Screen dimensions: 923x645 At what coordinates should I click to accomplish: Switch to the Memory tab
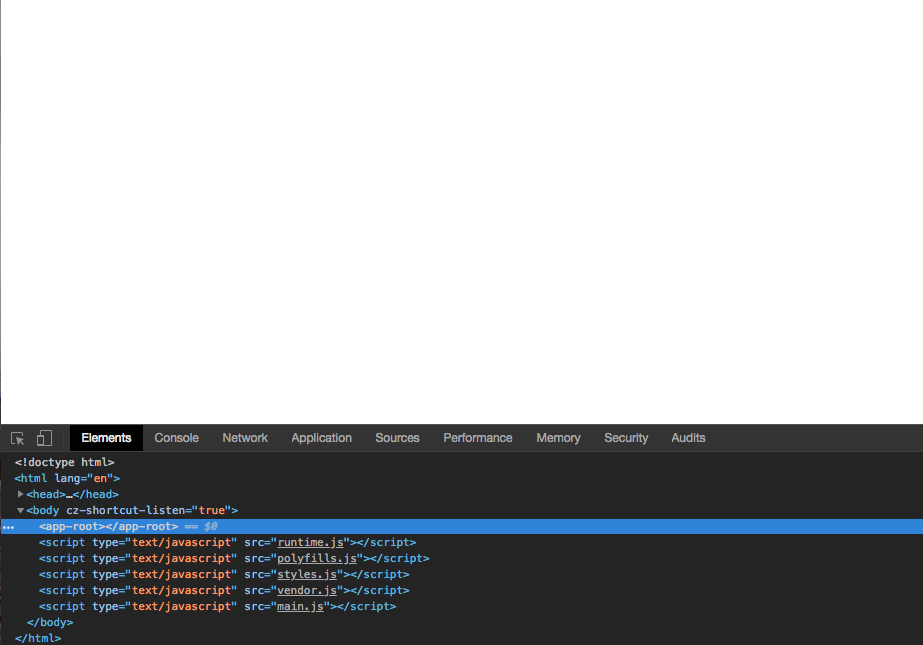pyautogui.click(x=558, y=438)
